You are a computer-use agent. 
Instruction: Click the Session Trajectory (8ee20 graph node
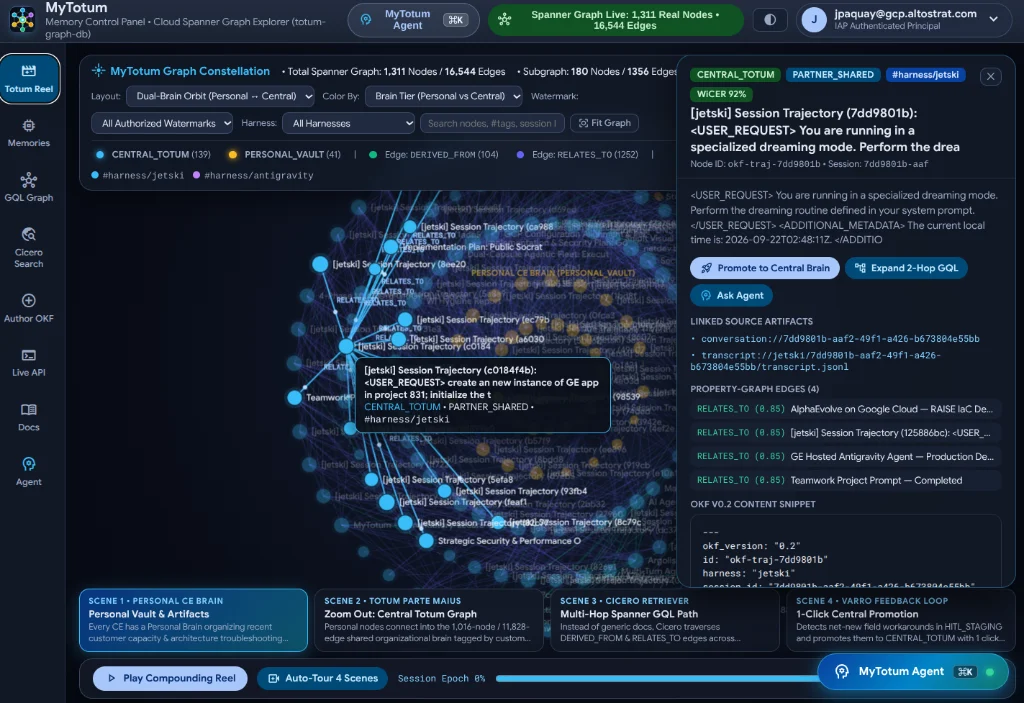point(320,264)
